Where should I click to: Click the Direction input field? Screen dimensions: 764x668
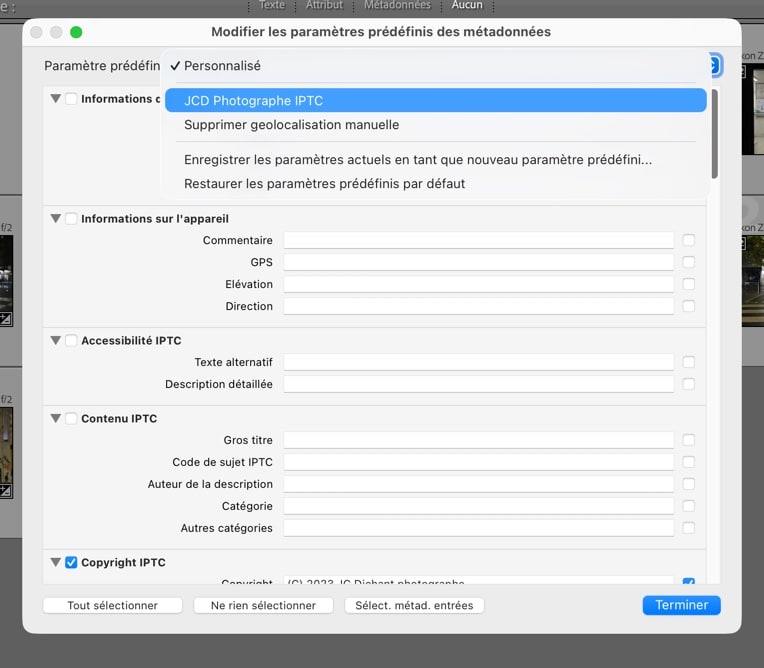[478, 306]
